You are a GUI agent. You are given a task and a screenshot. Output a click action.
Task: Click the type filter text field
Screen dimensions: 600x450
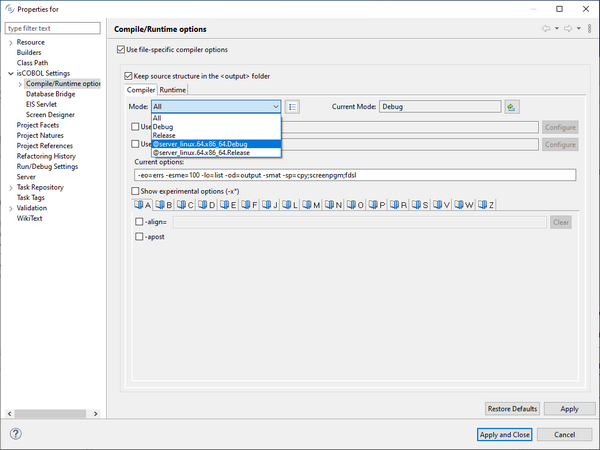52,28
